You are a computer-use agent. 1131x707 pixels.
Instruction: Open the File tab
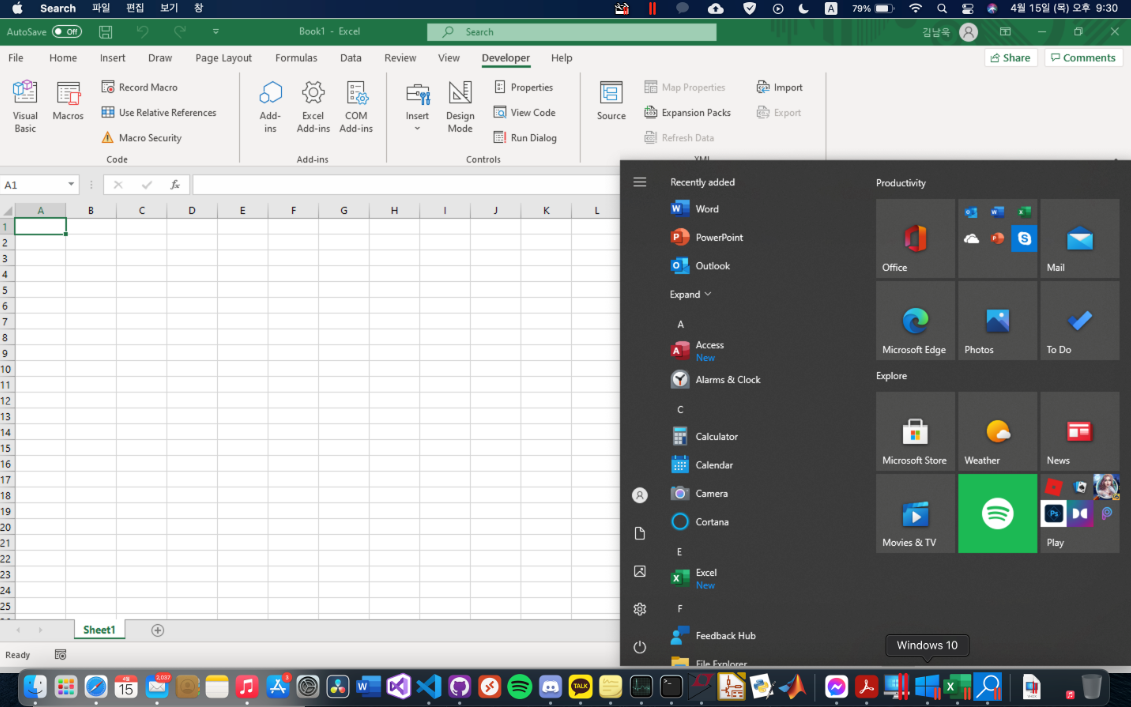16,58
